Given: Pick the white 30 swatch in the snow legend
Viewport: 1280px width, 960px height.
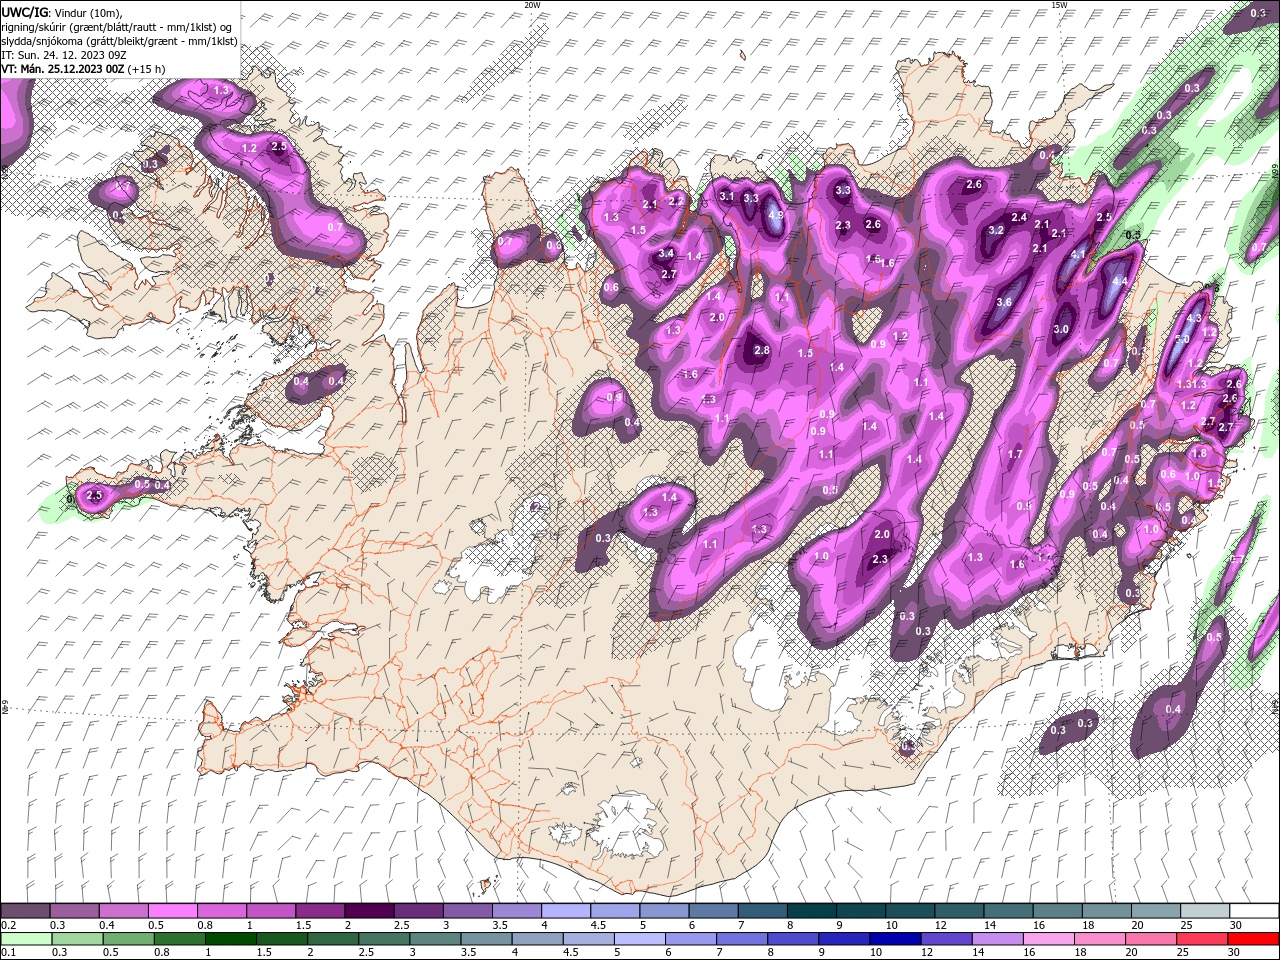Looking at the screenshot, I should pos(1254,911).
